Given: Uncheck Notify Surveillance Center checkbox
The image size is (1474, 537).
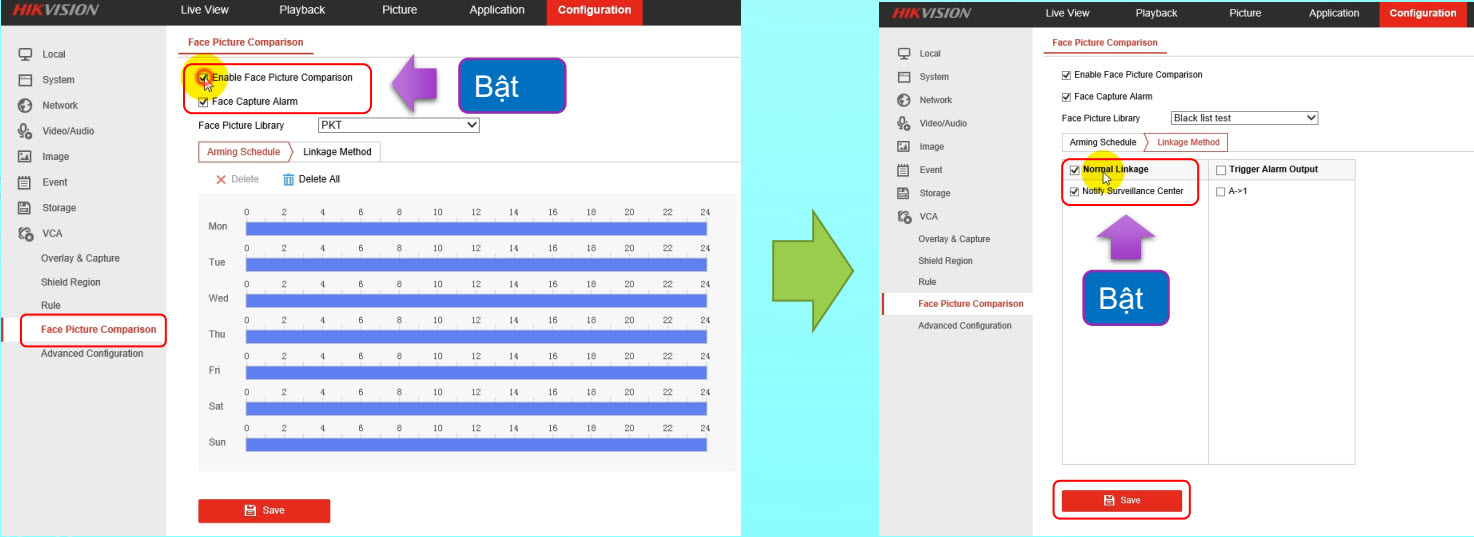Looking at the screenshot, I should (x=1075, y=191).
